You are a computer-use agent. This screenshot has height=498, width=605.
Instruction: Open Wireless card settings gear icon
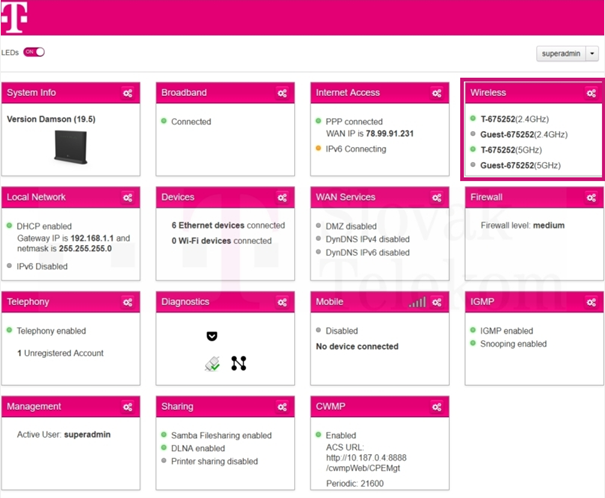point(591,93)
